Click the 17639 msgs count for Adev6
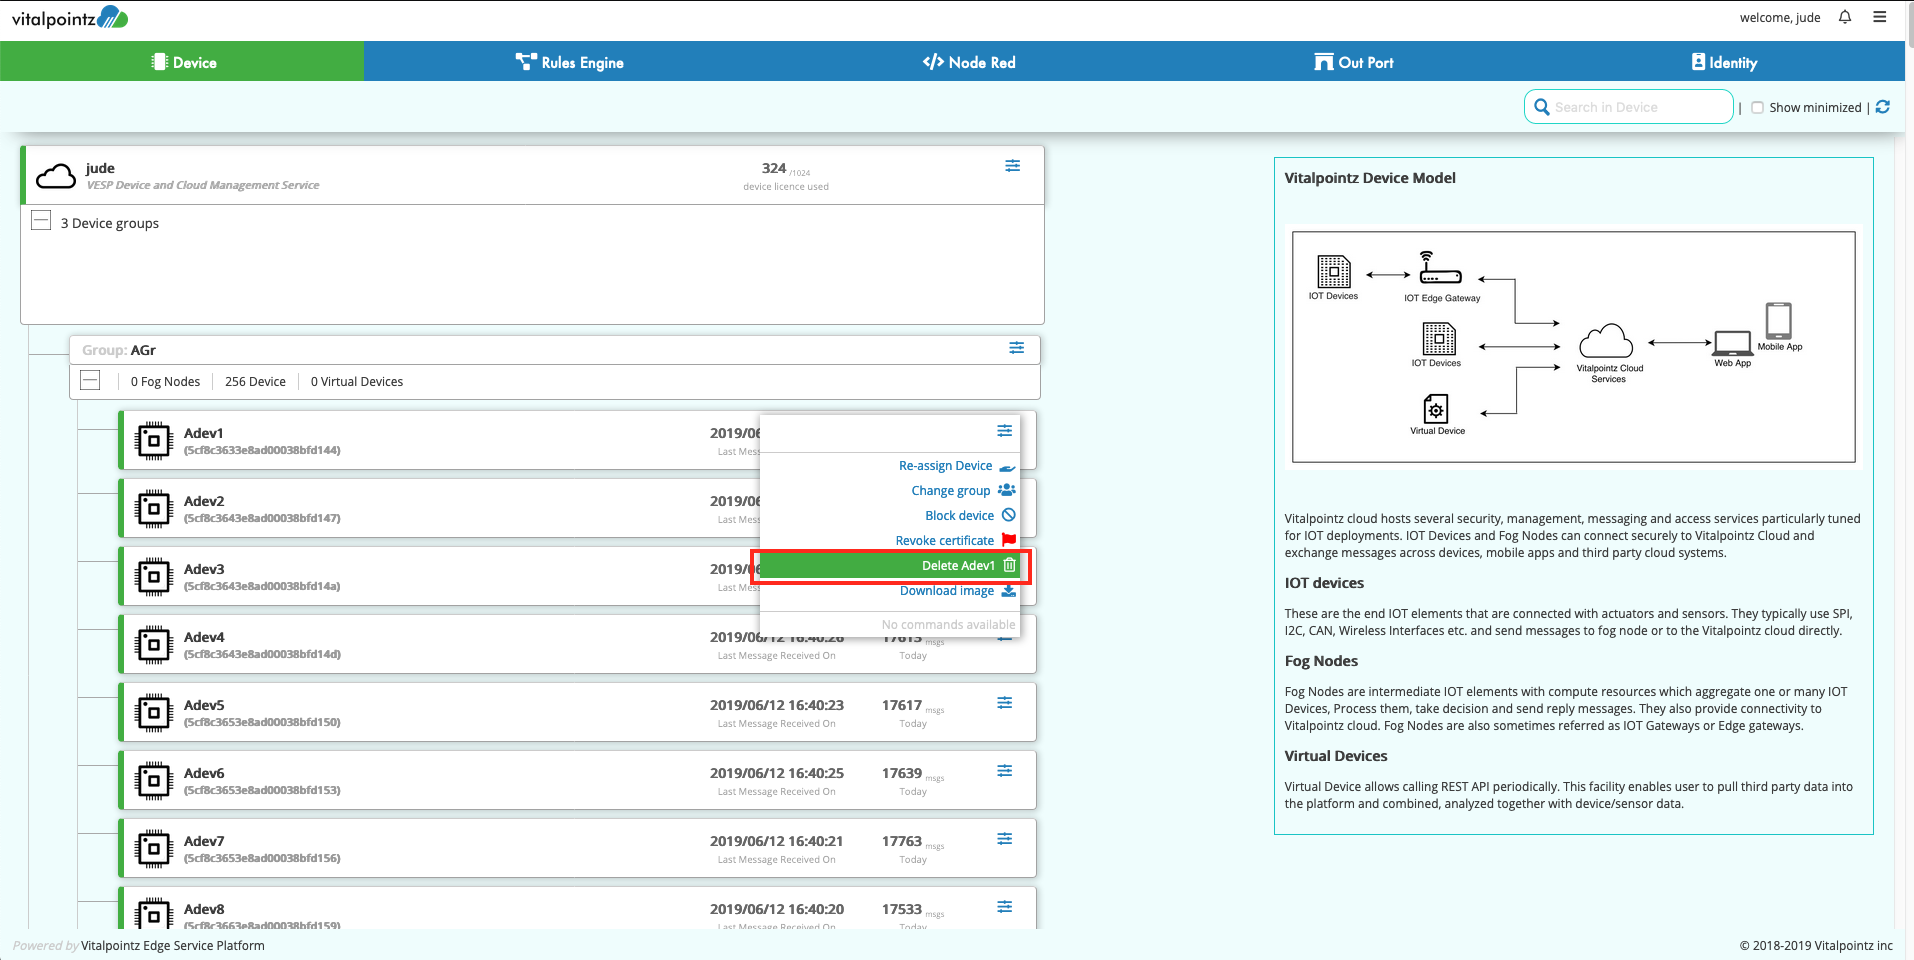The image size is (1914, 960). [912, 774]
